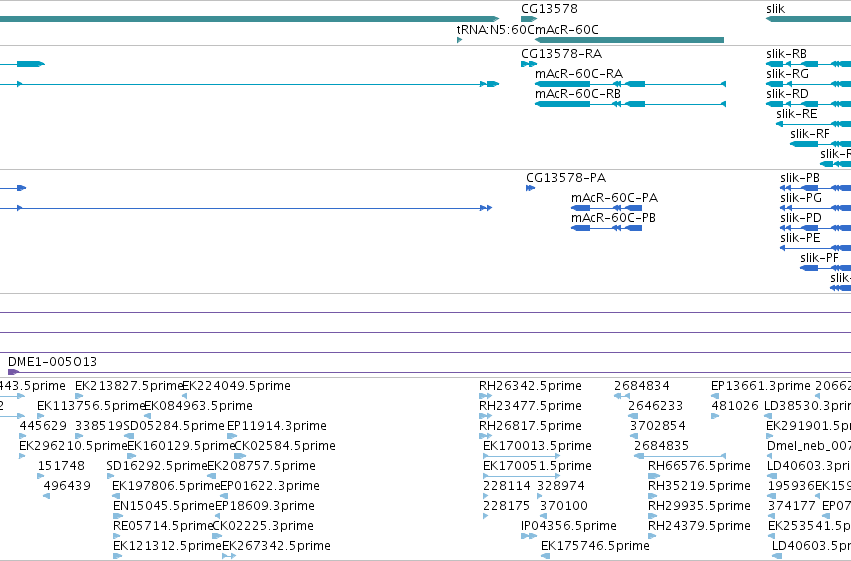Open EST EK213827.5prime
The image size is (851, 561).
[x=129, y=386]
